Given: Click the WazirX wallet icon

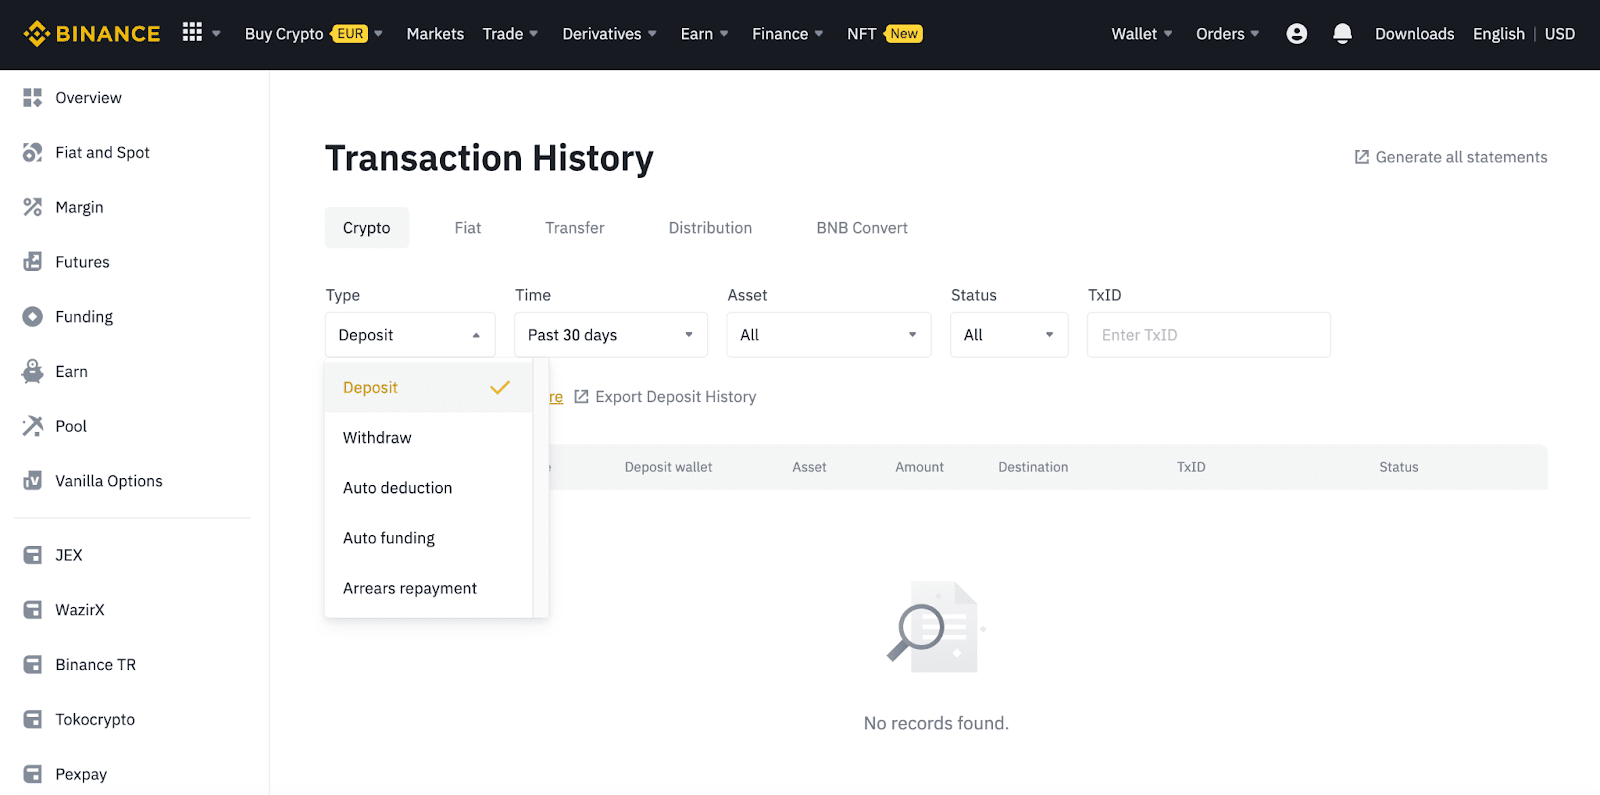Looking at the screenshot, I should 33,610.
